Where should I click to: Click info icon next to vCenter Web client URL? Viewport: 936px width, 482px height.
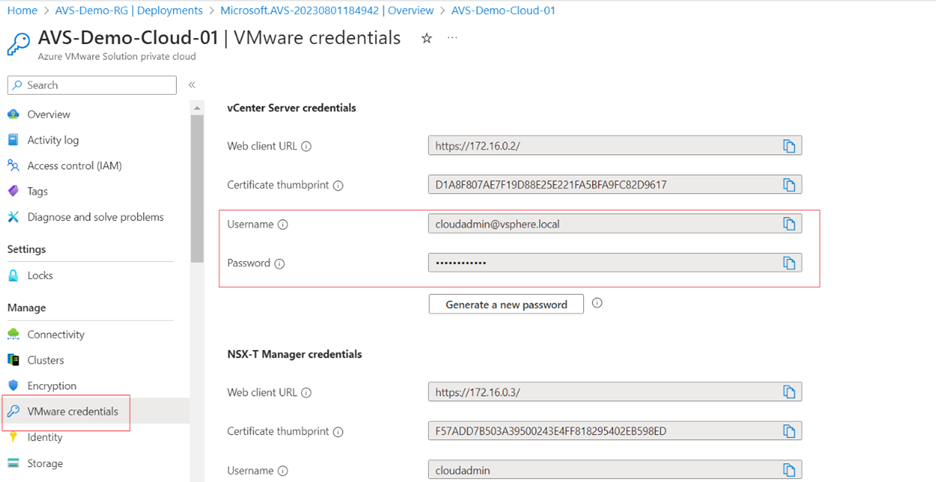306,146
